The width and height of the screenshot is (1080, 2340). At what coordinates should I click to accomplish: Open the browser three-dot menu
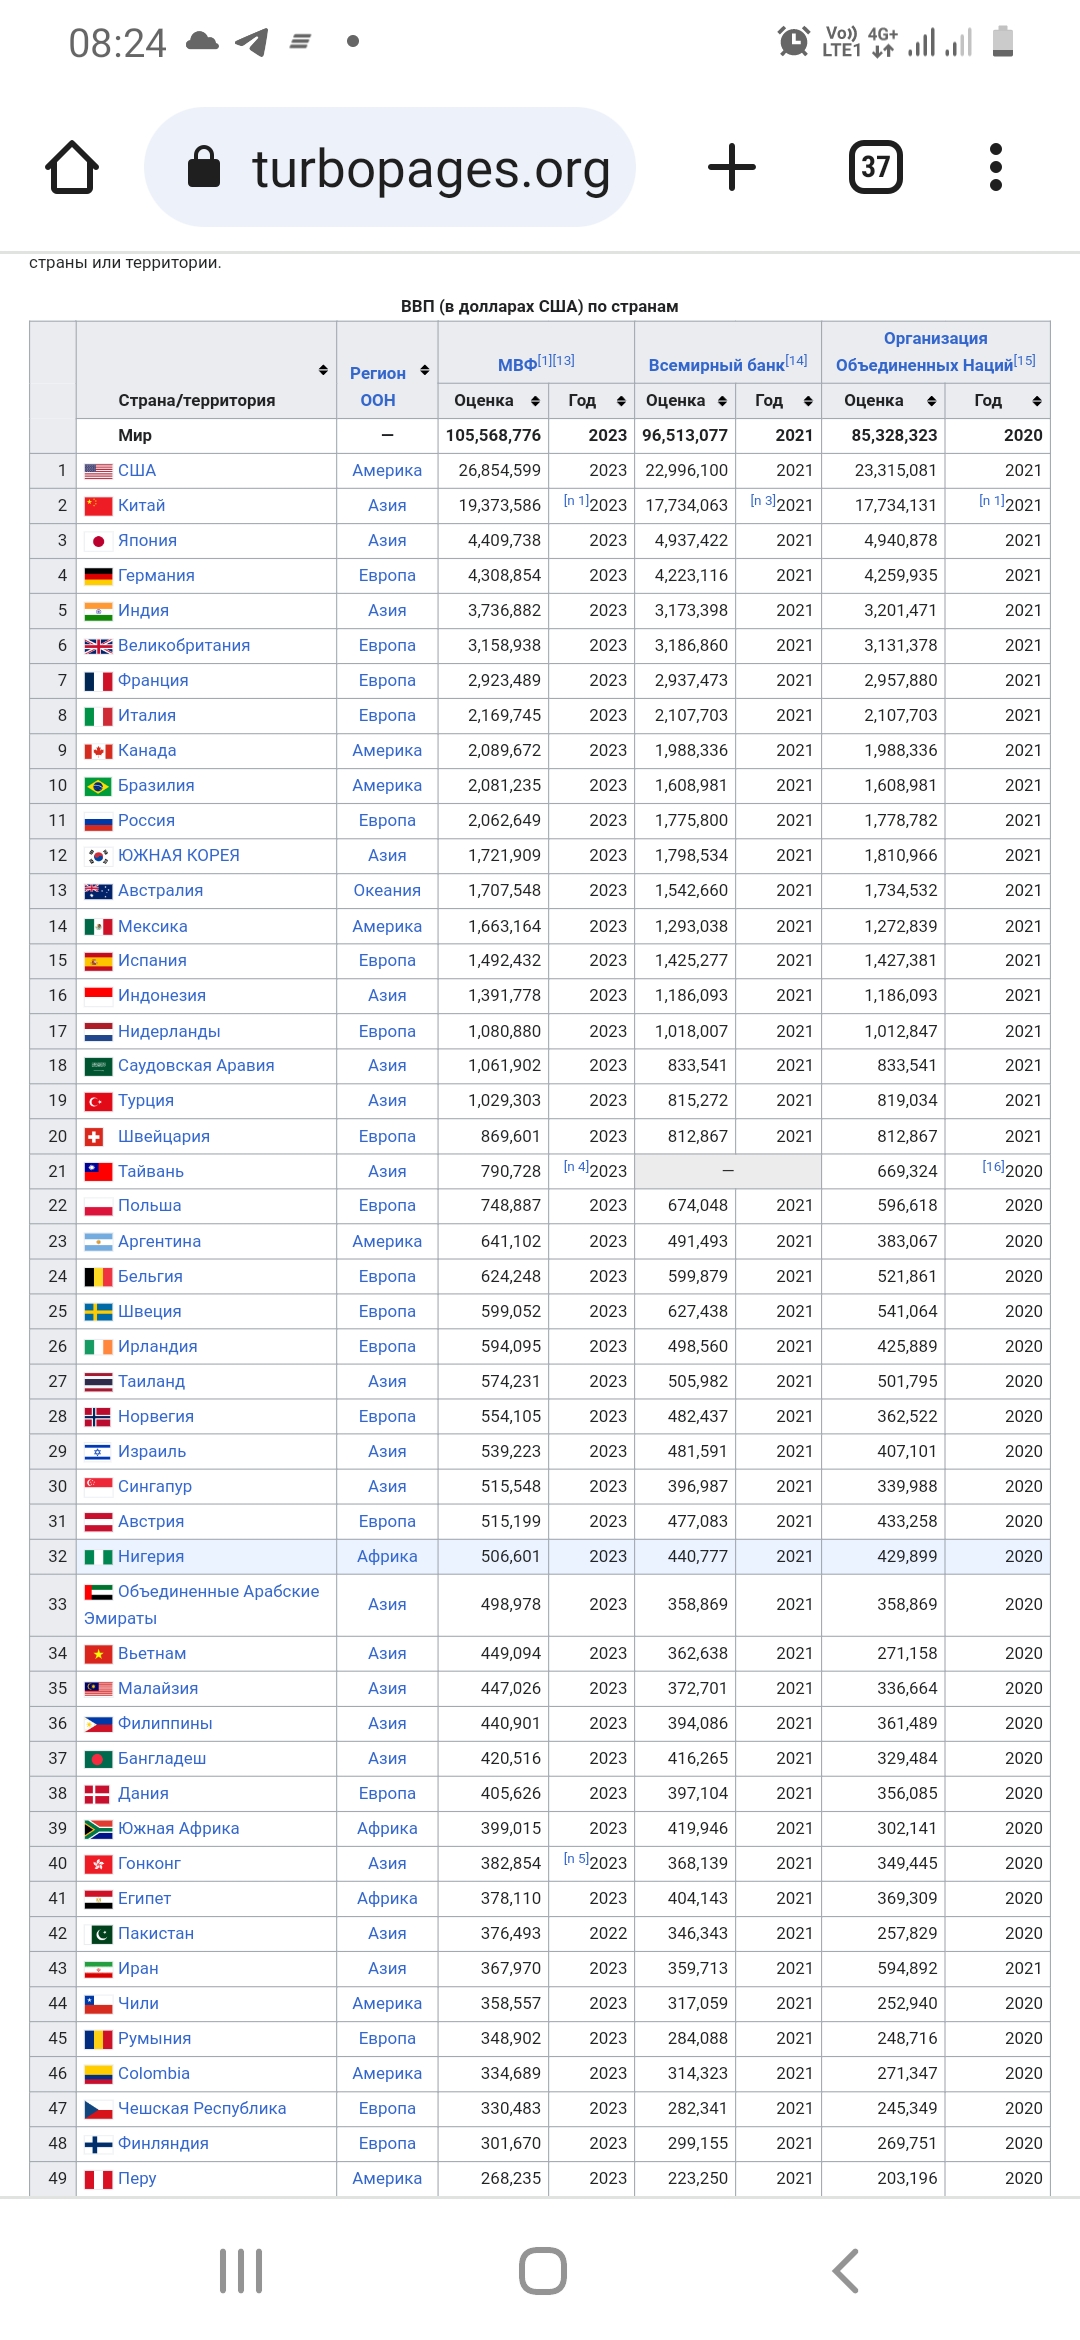pyautogui.click(x=995, y=167)
